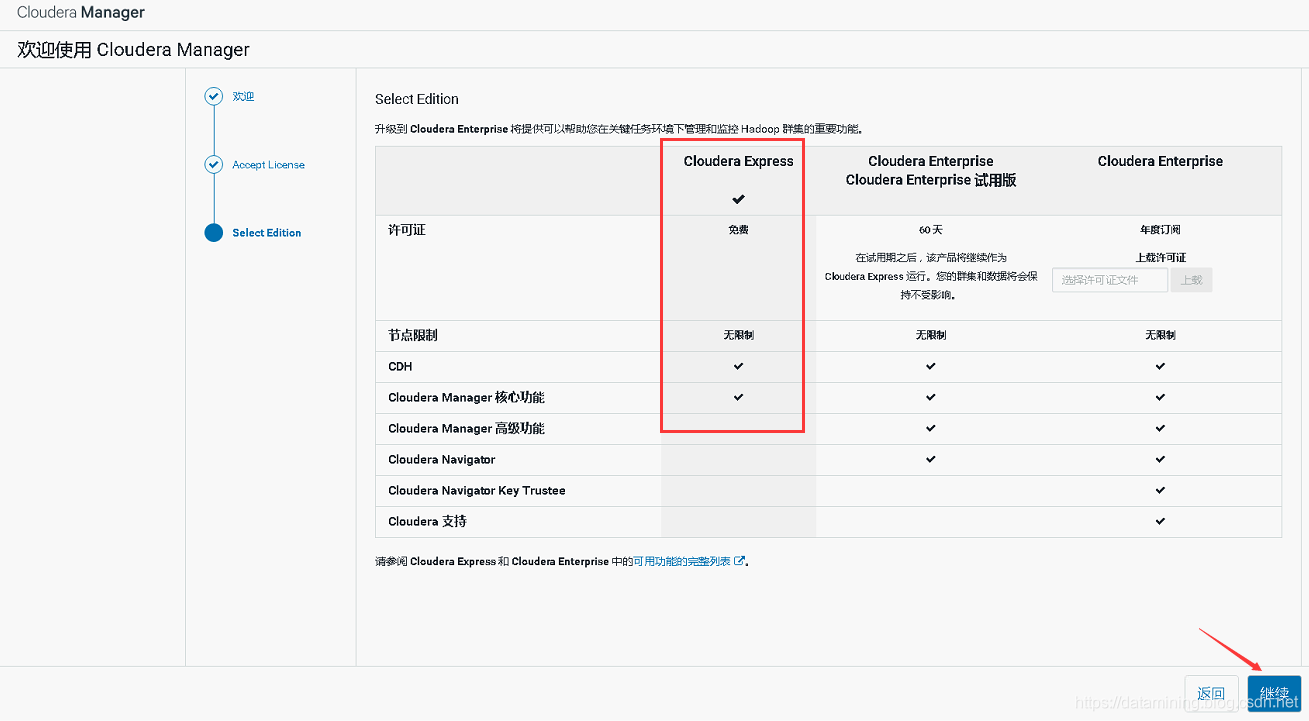Click the 上载 upload button
Screen dimensions: 1309x721
1191,280
